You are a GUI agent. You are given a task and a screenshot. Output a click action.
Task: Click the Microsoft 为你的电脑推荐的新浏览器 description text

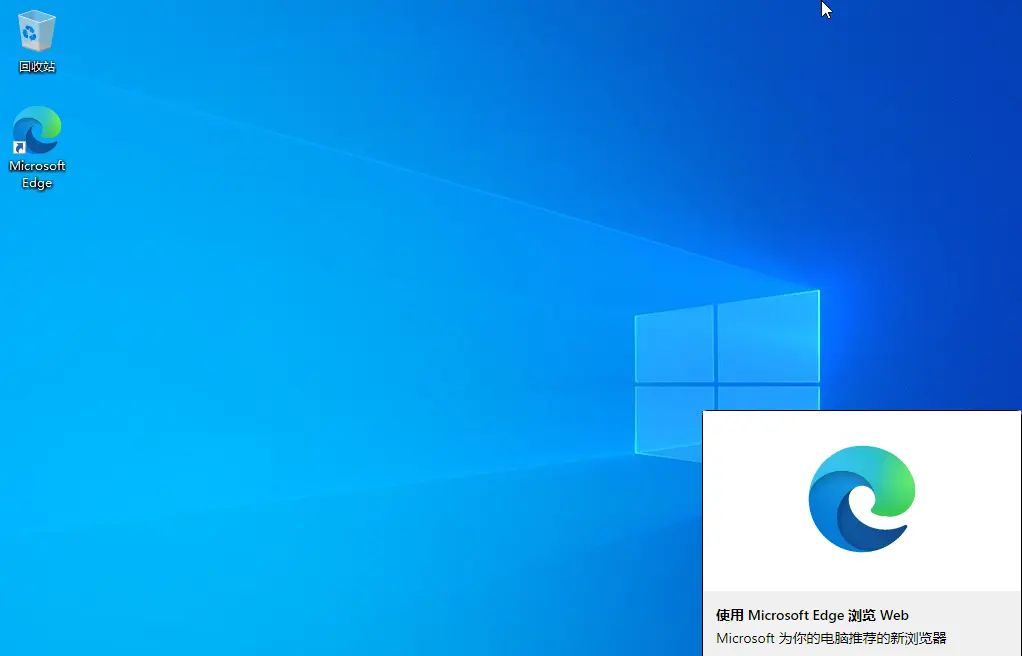pos(830,638)
